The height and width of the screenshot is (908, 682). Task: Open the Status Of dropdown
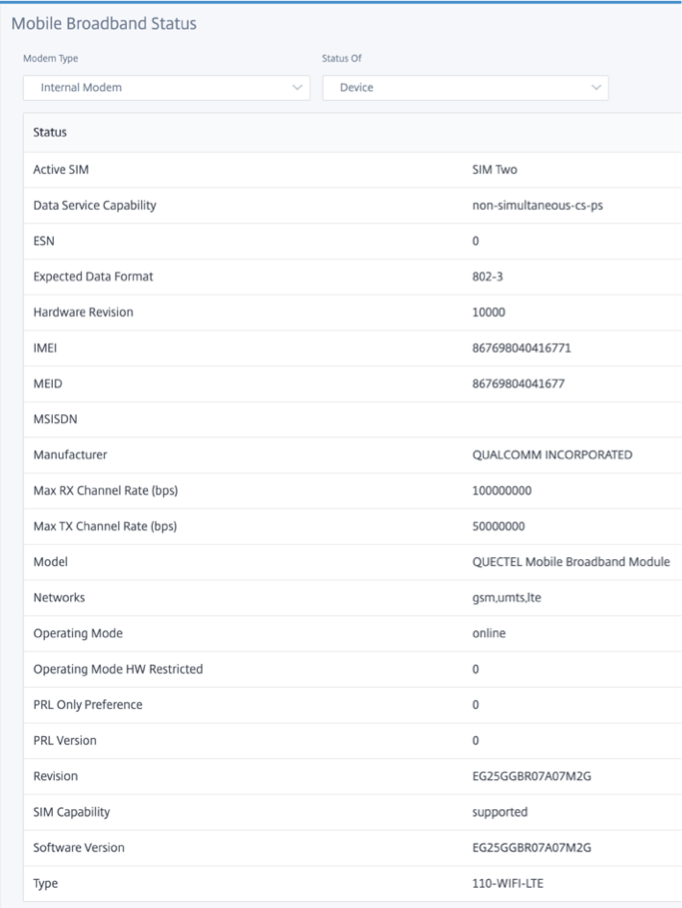[x=465, y=88]
